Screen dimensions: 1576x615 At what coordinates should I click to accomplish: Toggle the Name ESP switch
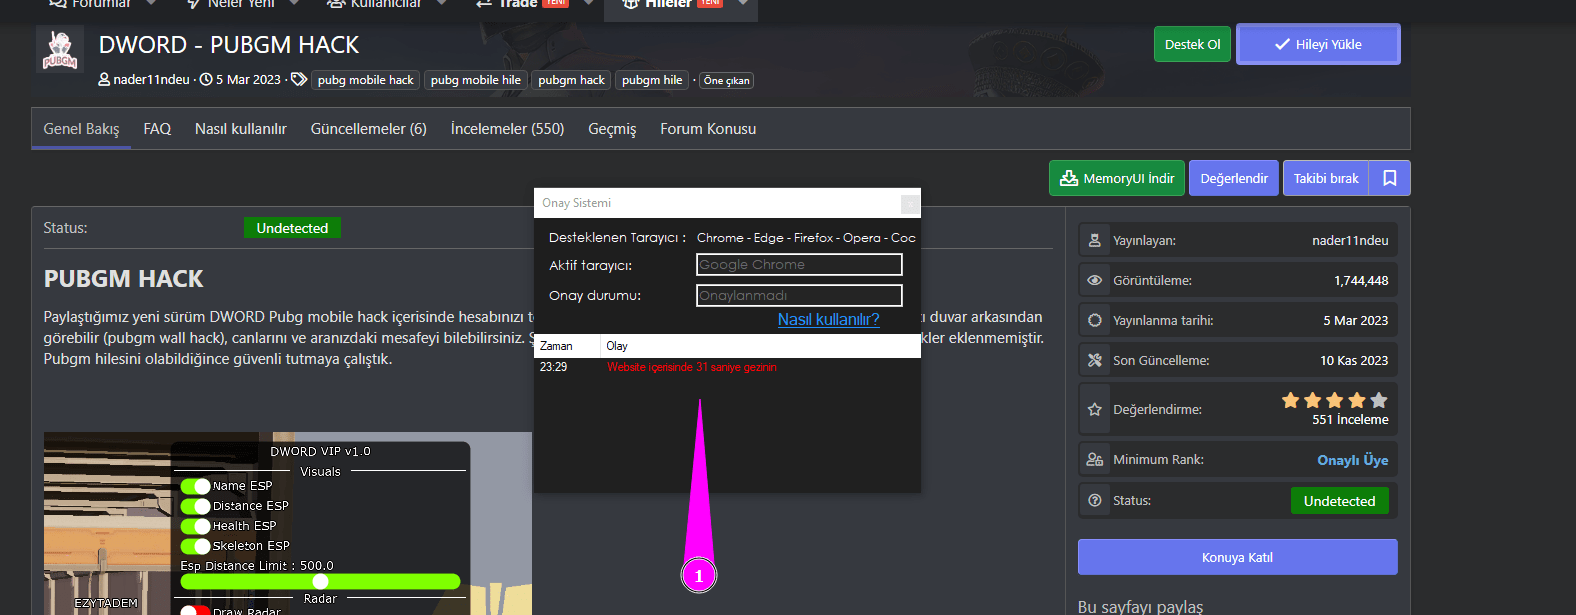pyautogui.click(x=196, y=486)
